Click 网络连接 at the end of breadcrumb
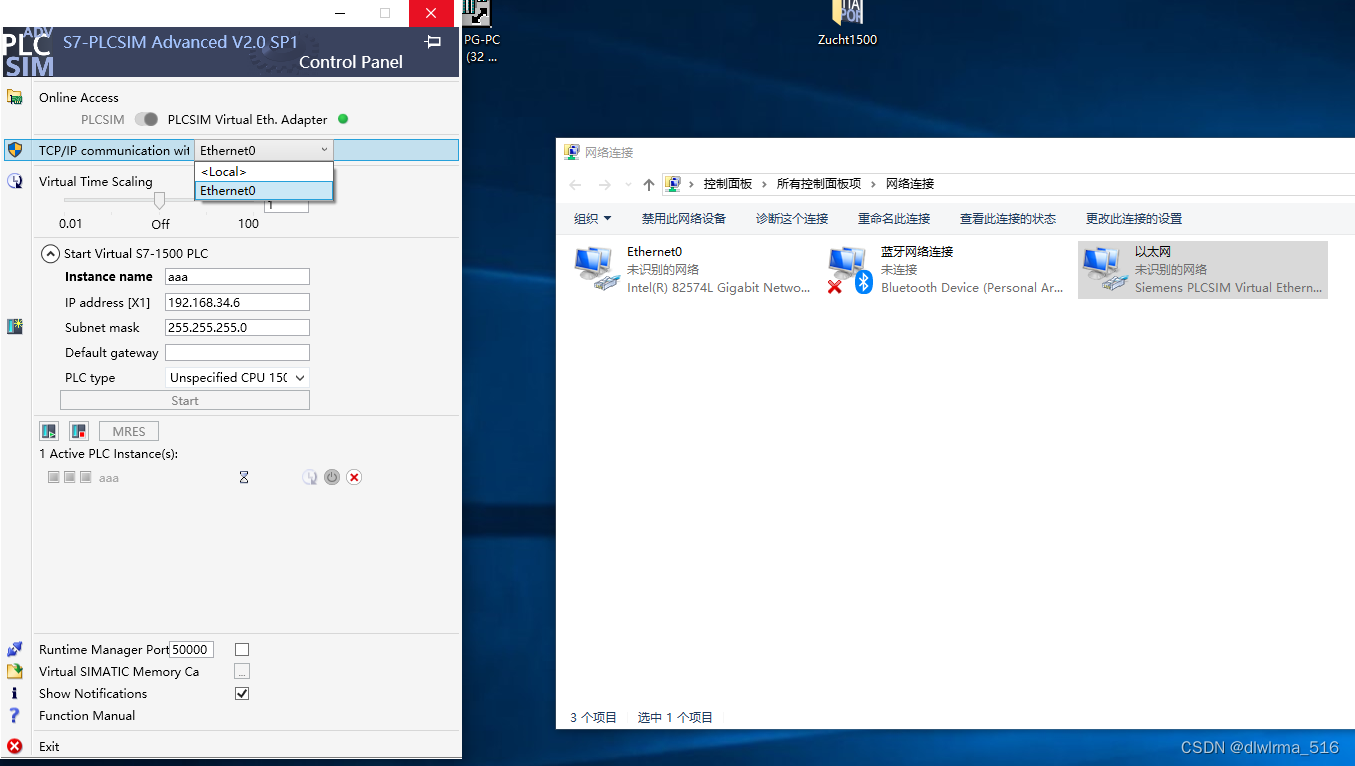 910,184
